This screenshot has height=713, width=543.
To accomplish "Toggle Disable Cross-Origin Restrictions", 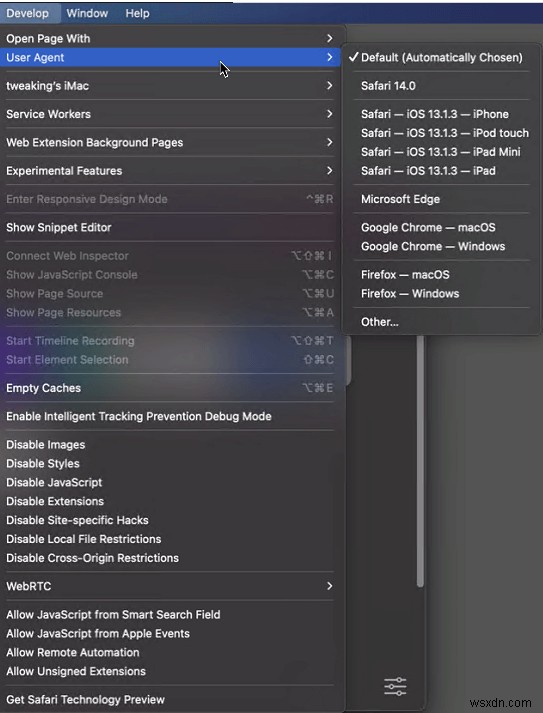I will coord(170,558).
